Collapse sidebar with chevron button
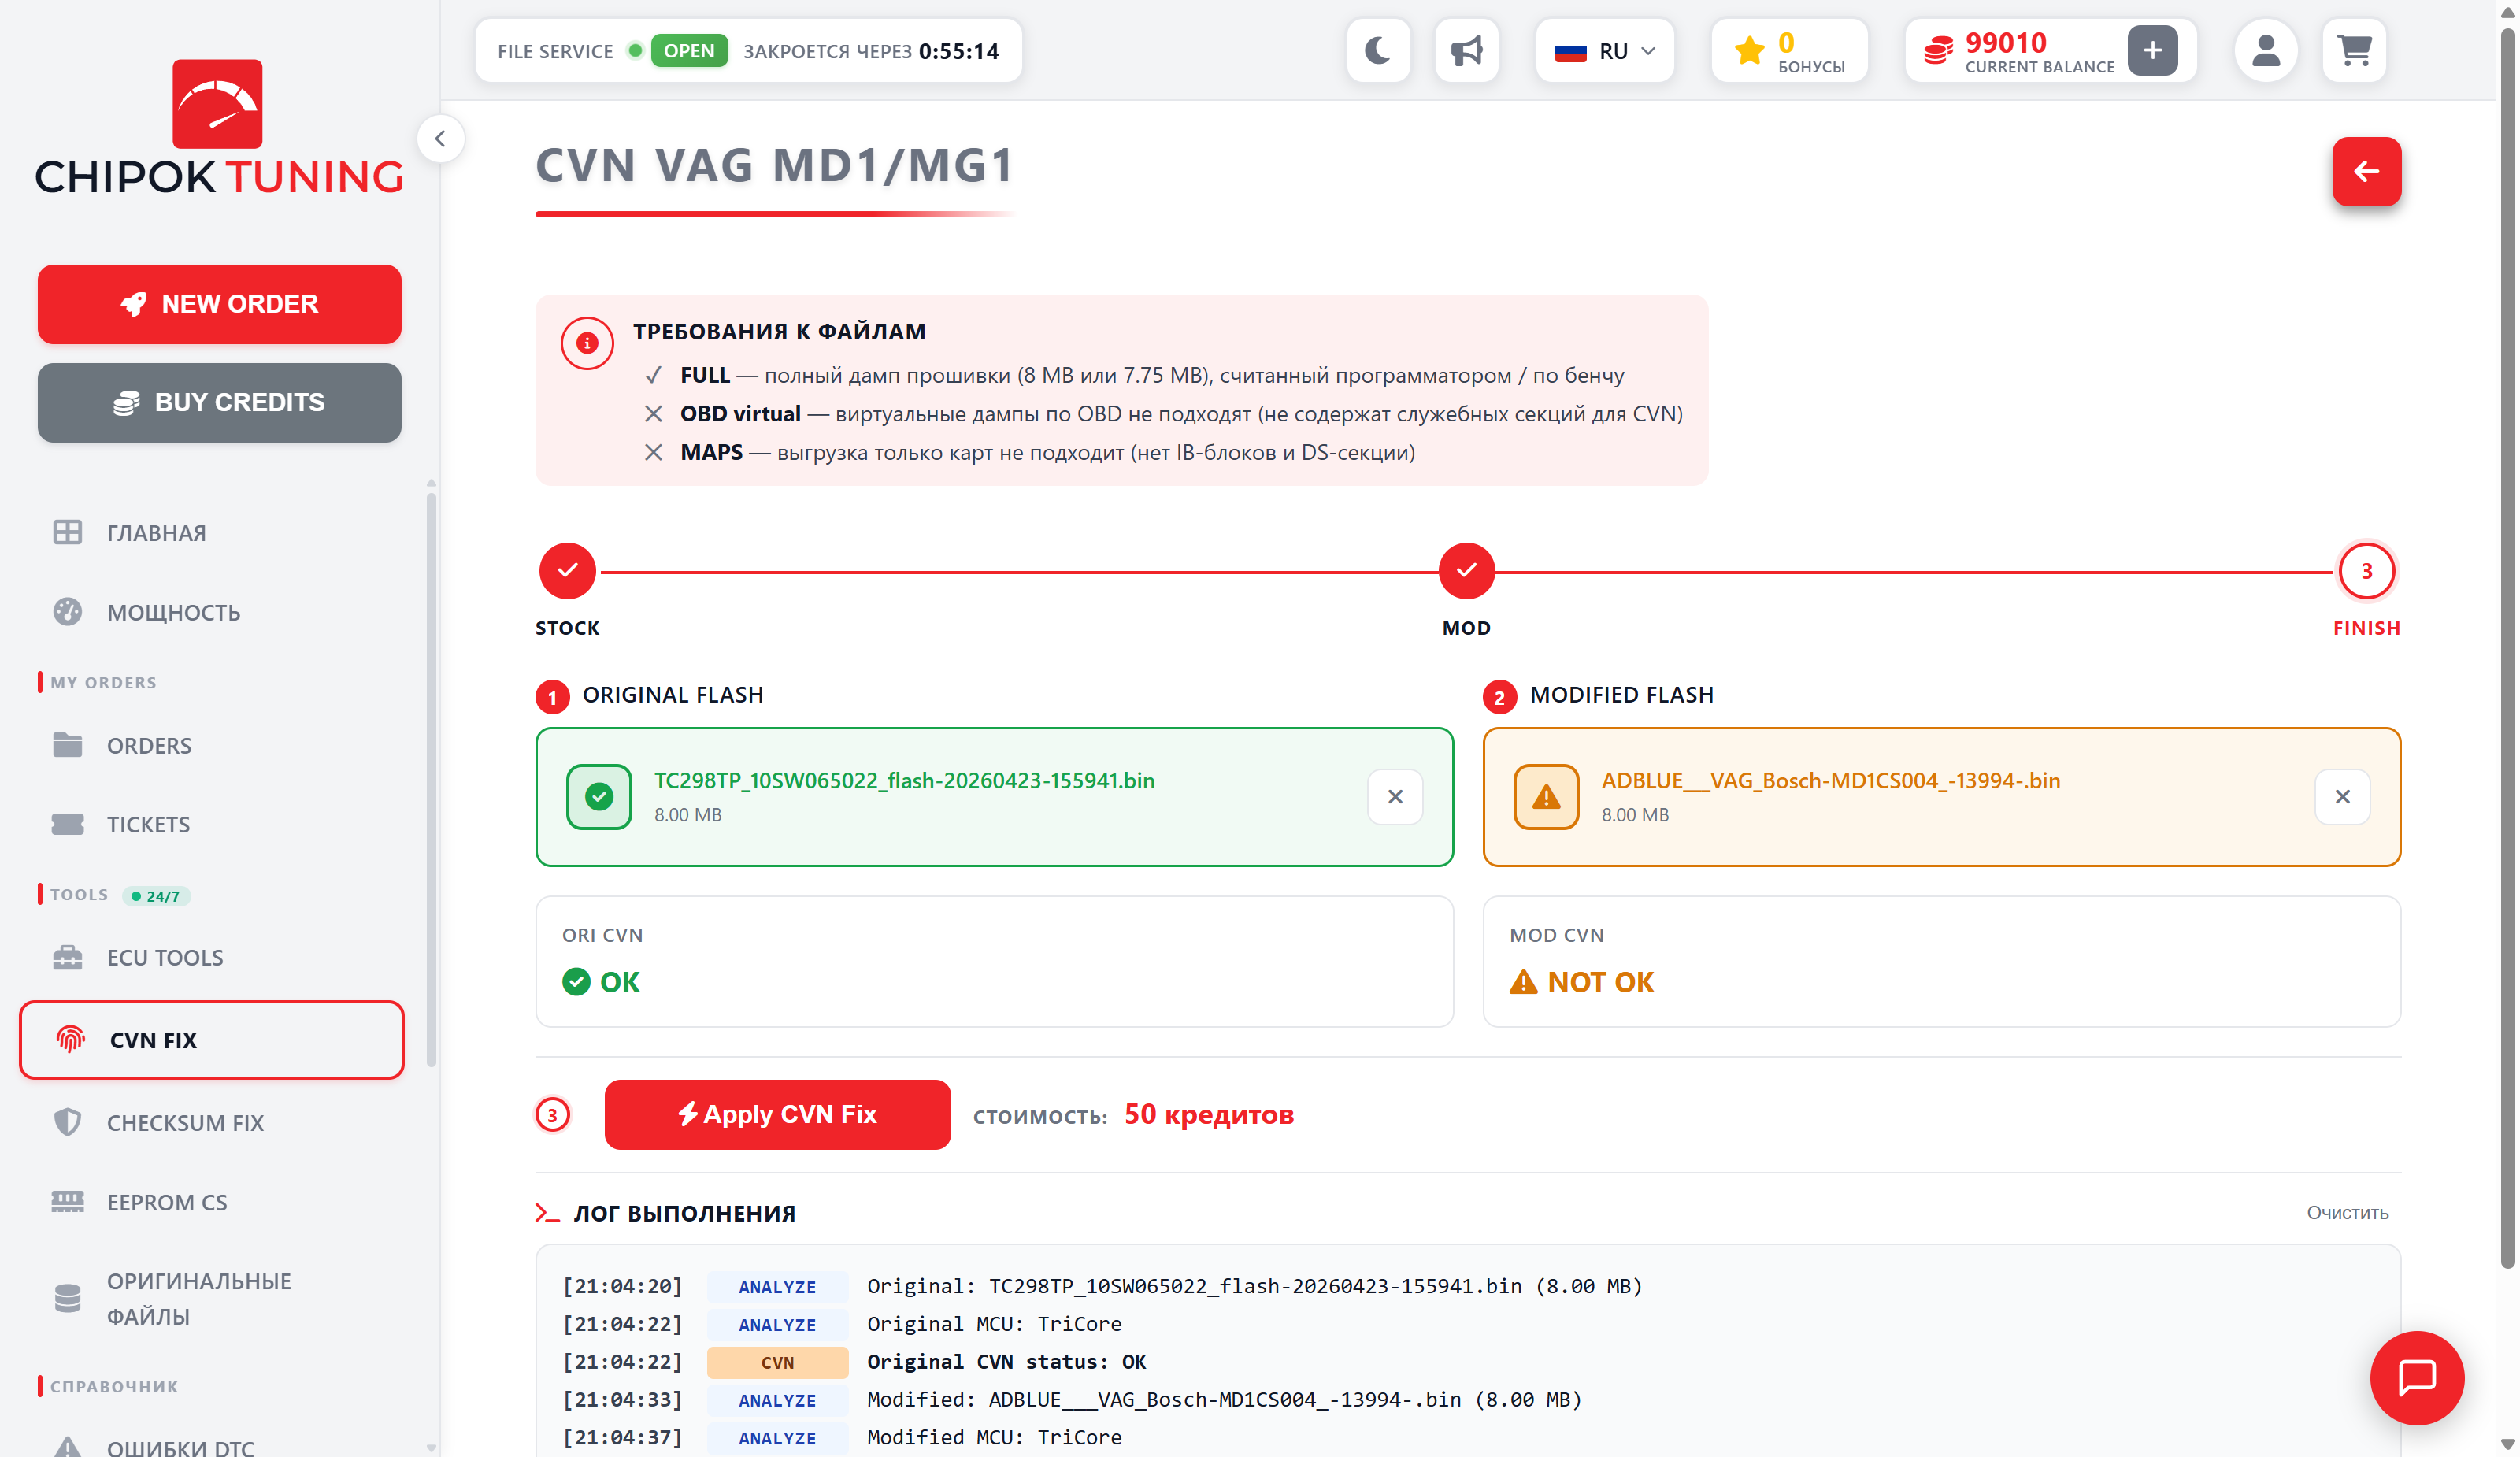 coord(440,139)
